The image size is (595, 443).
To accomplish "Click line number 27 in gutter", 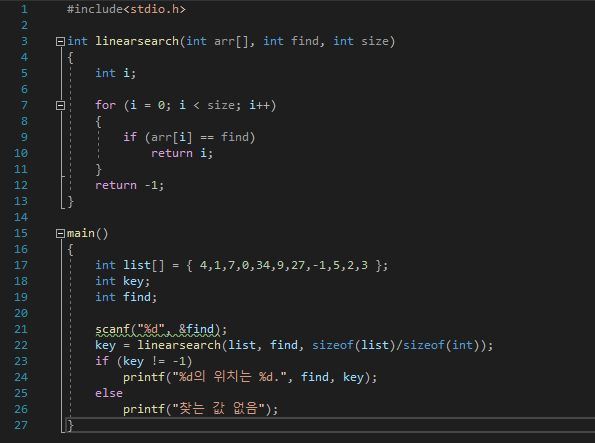I will coord(21,425).
